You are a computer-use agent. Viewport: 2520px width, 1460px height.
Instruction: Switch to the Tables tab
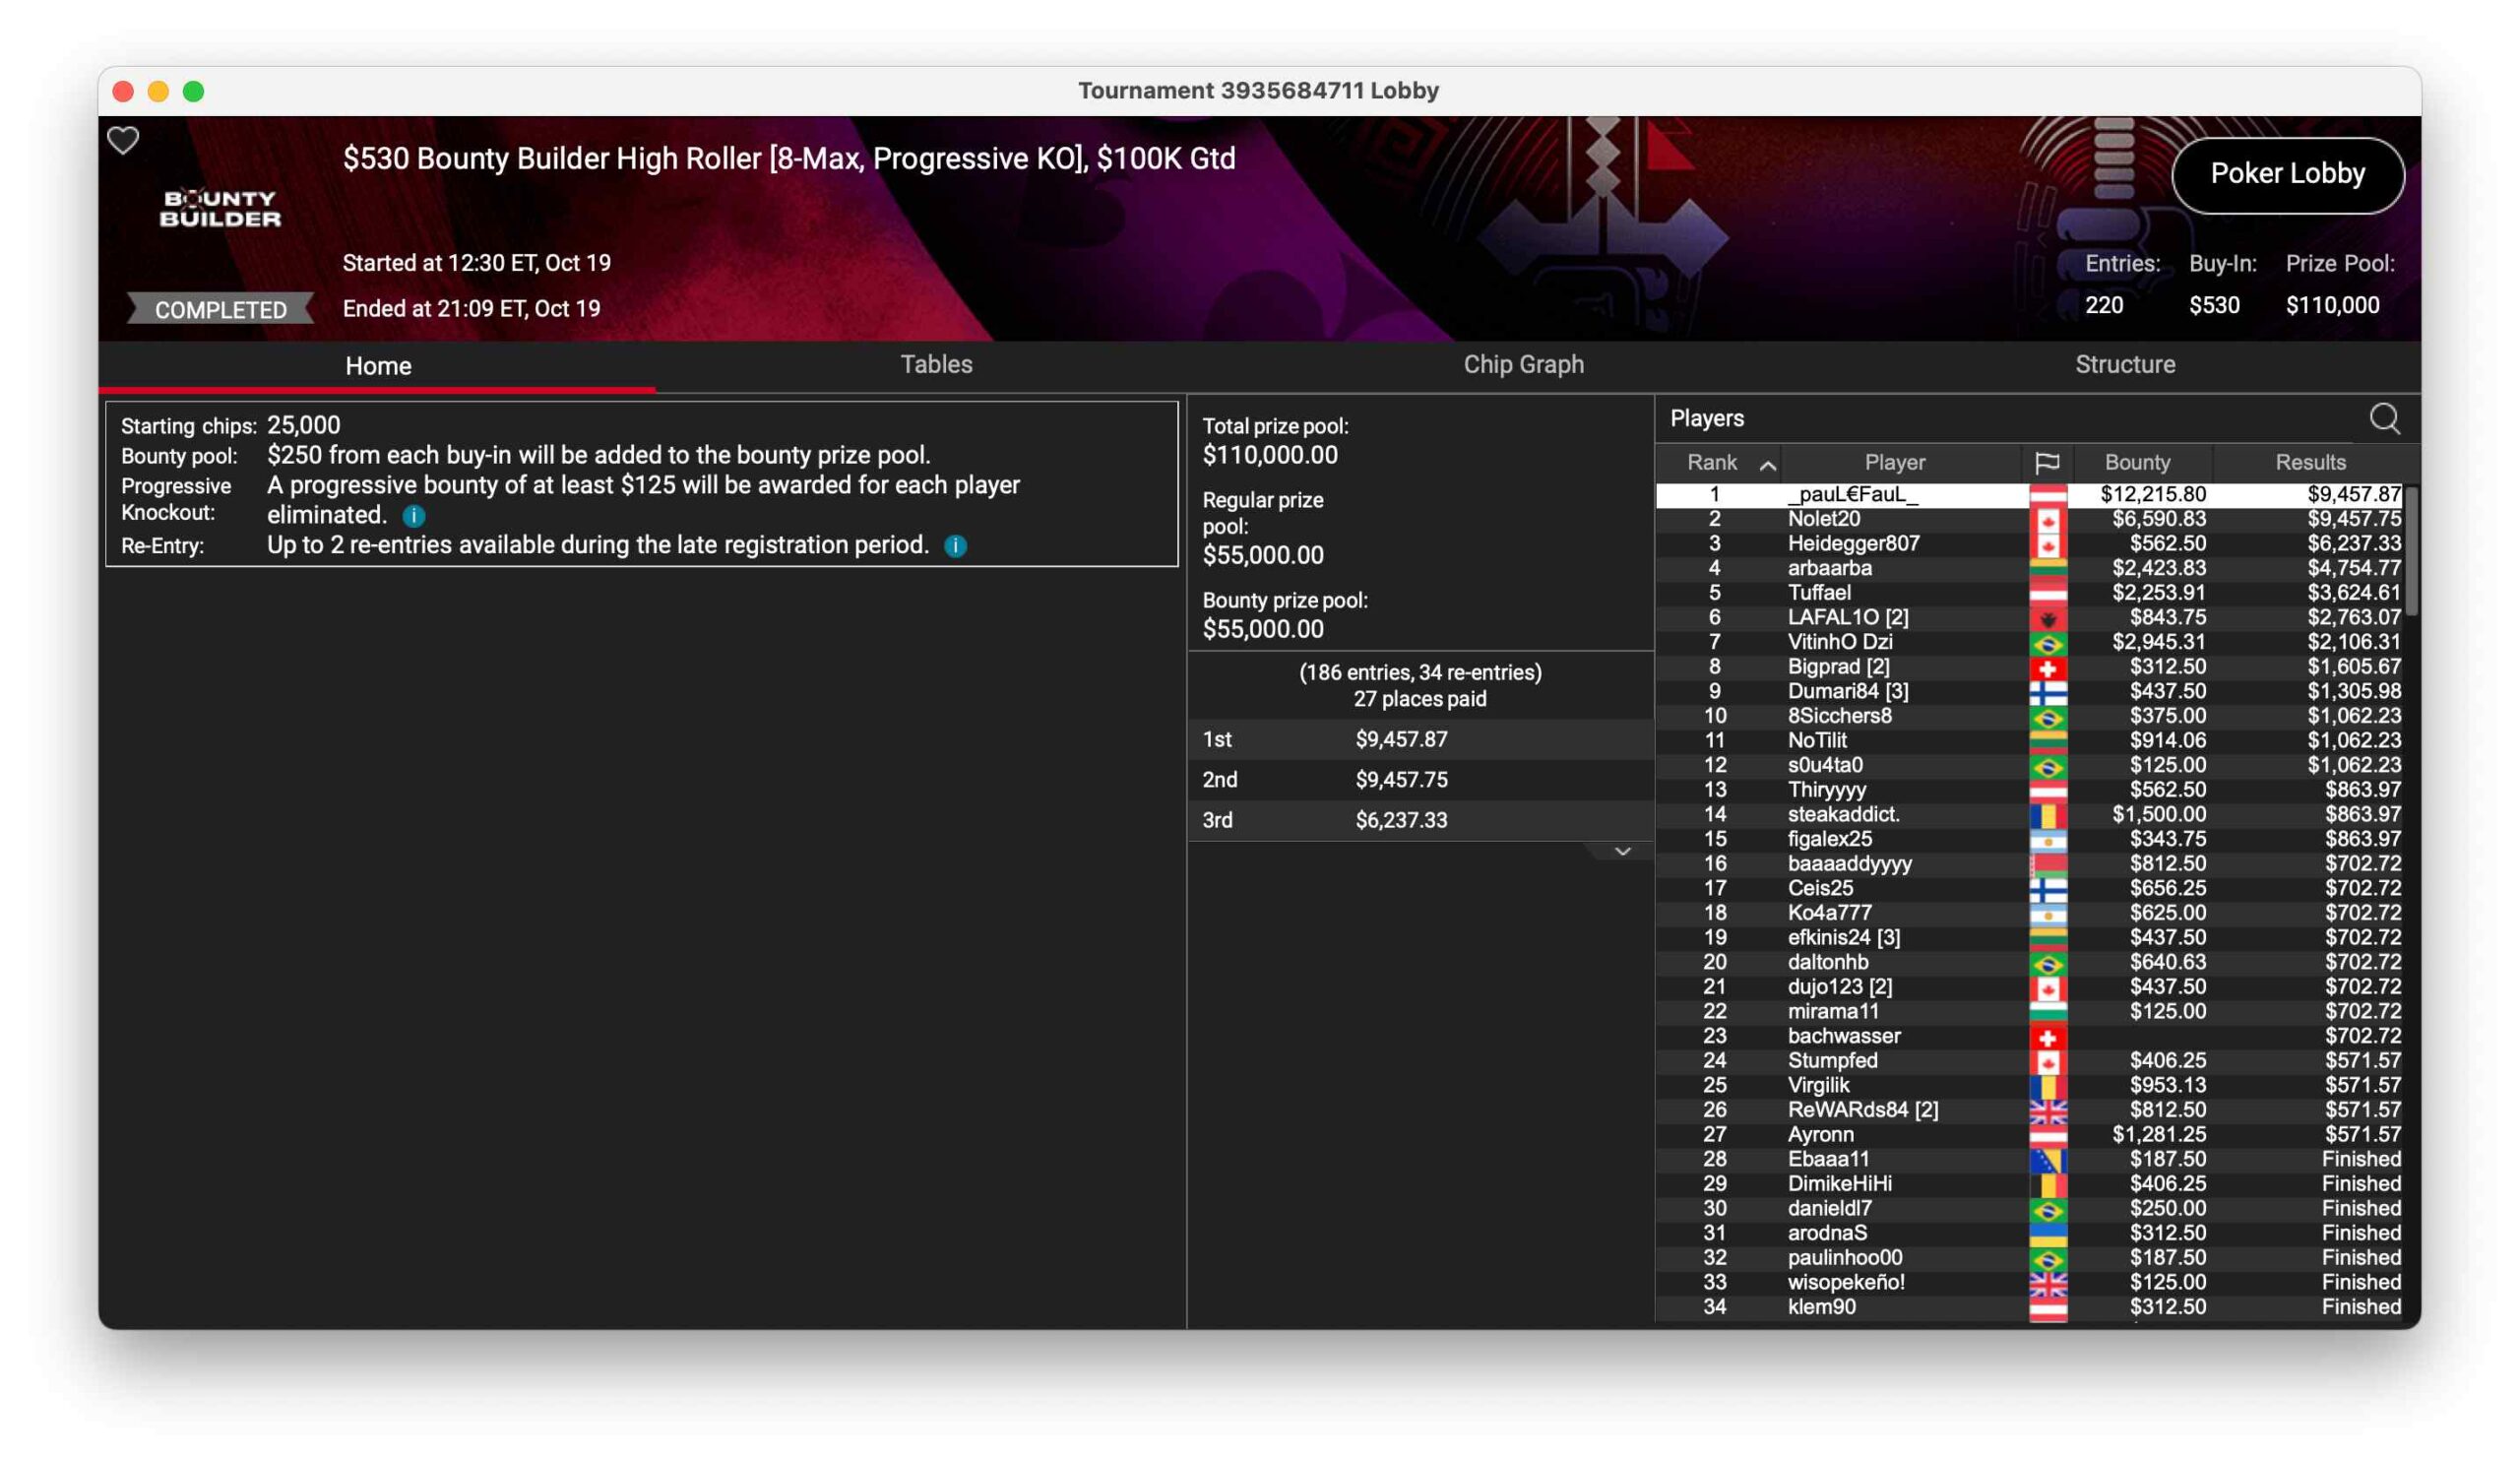pyautogui.click(x=936, y=365)
